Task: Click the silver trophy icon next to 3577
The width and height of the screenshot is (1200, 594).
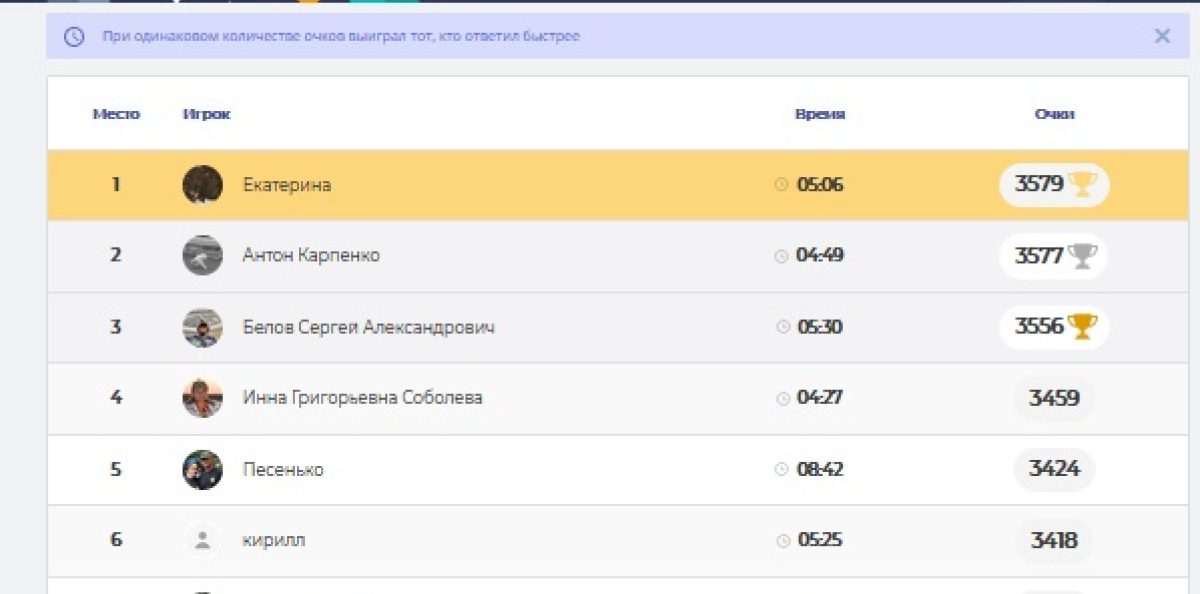Action: 1082,256
